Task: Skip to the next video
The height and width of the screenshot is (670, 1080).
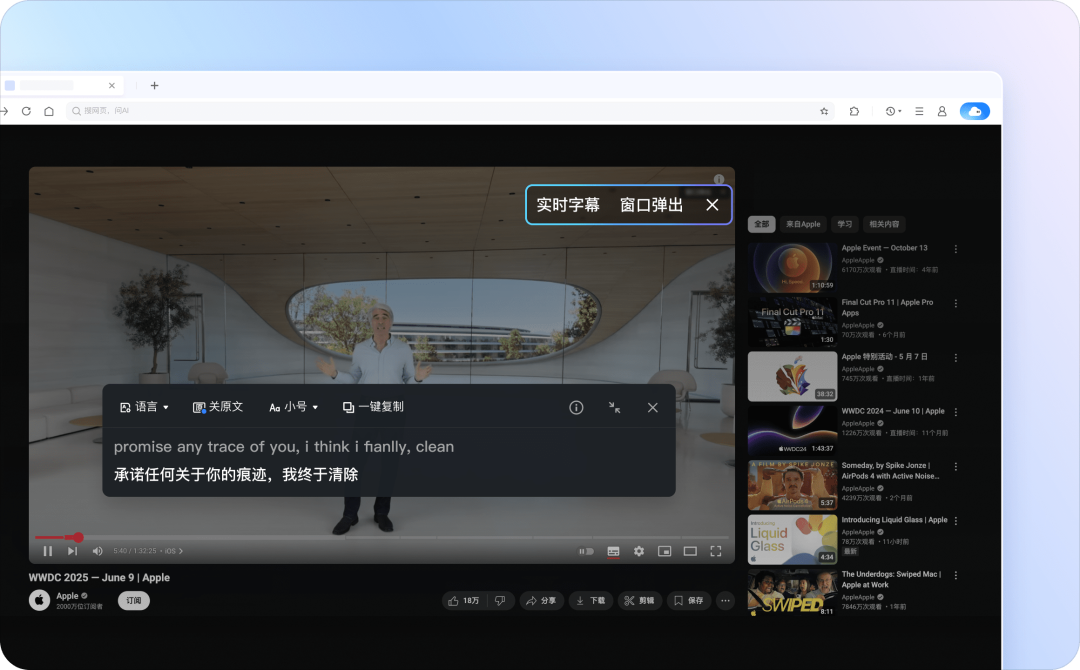Action: pyautogui.click(x=72, y=551)
